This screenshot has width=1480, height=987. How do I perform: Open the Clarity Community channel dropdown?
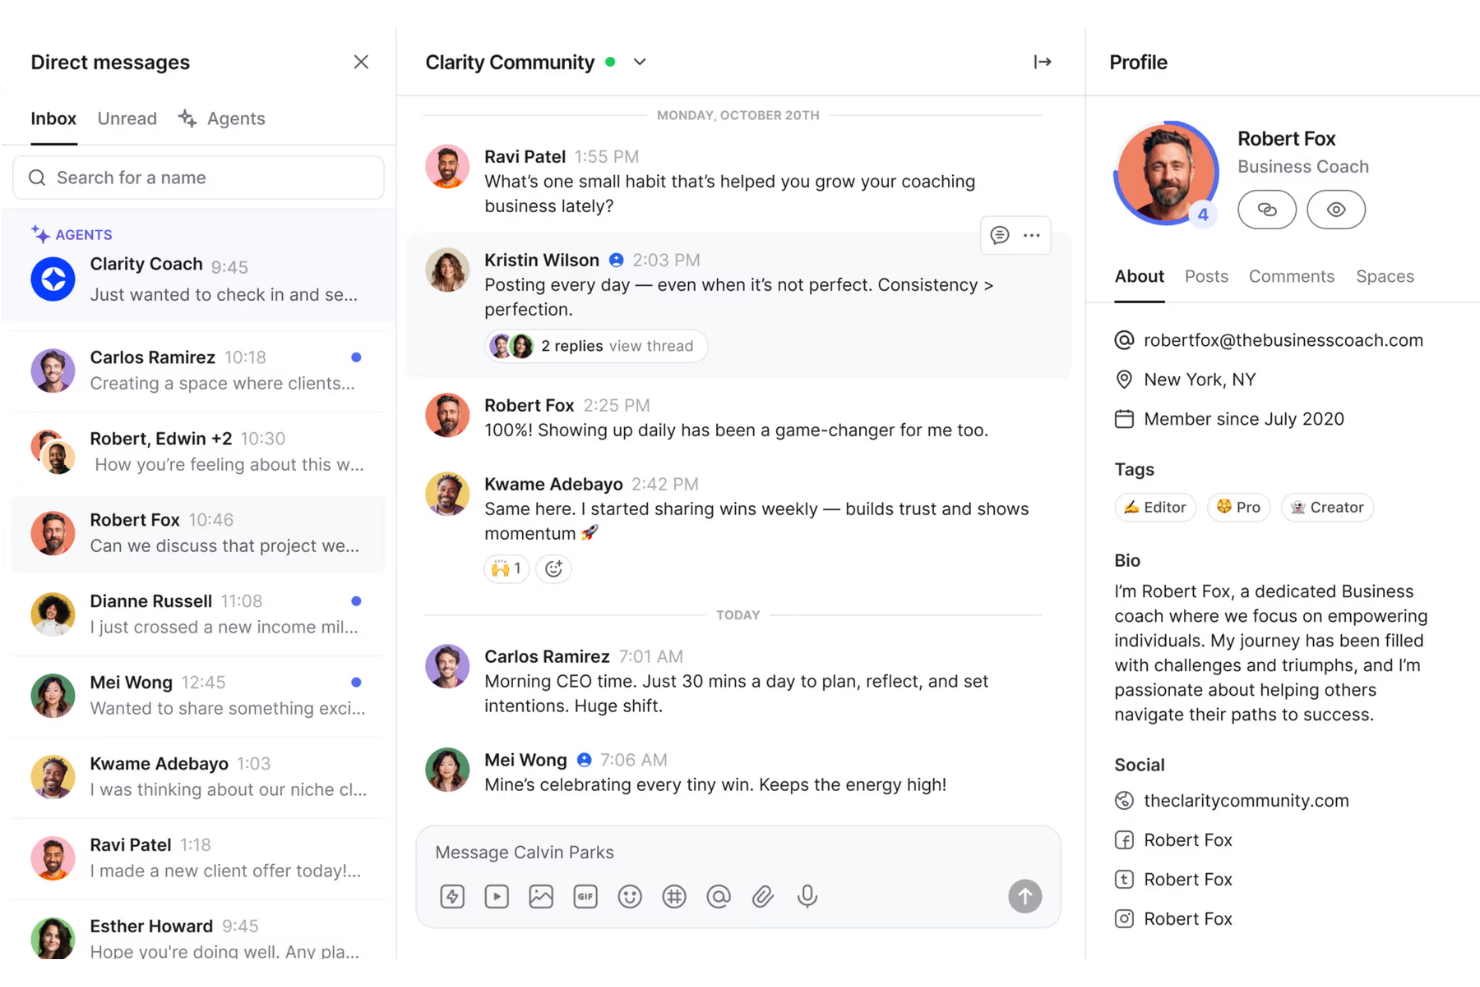click(x=640, y=61)
